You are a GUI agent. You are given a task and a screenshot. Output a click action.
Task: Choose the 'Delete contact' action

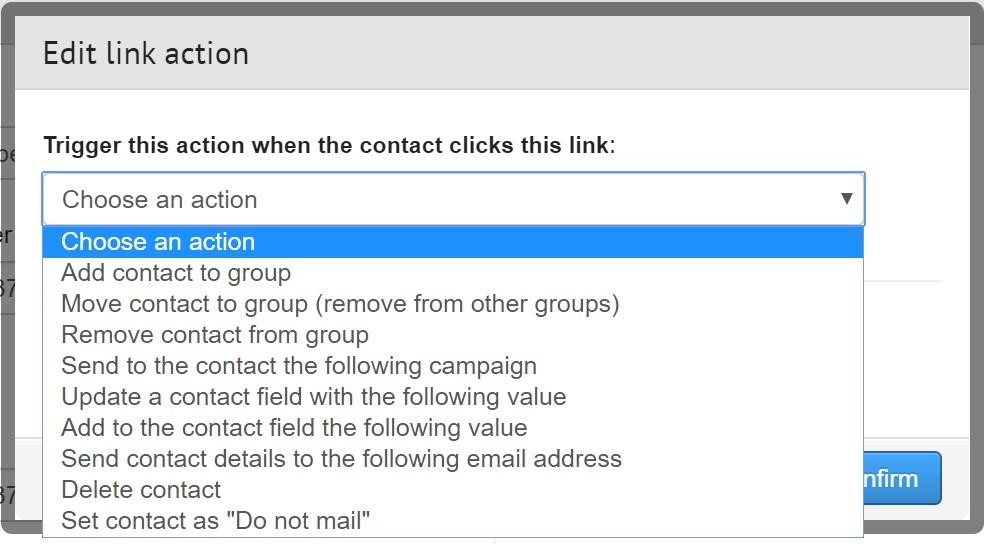[141, 490]
